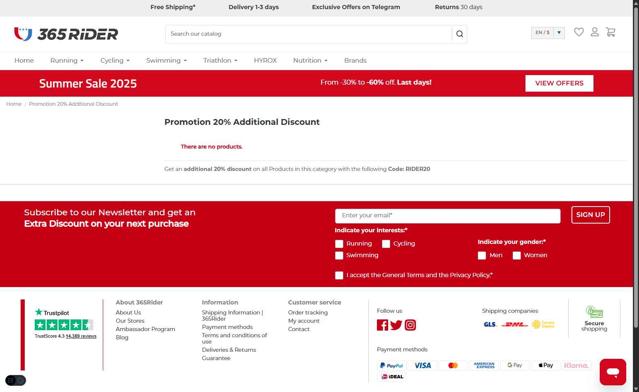This screenshot has width=639, height=392.
Task: Click the 365Rider logo
Action: (66, 34)
